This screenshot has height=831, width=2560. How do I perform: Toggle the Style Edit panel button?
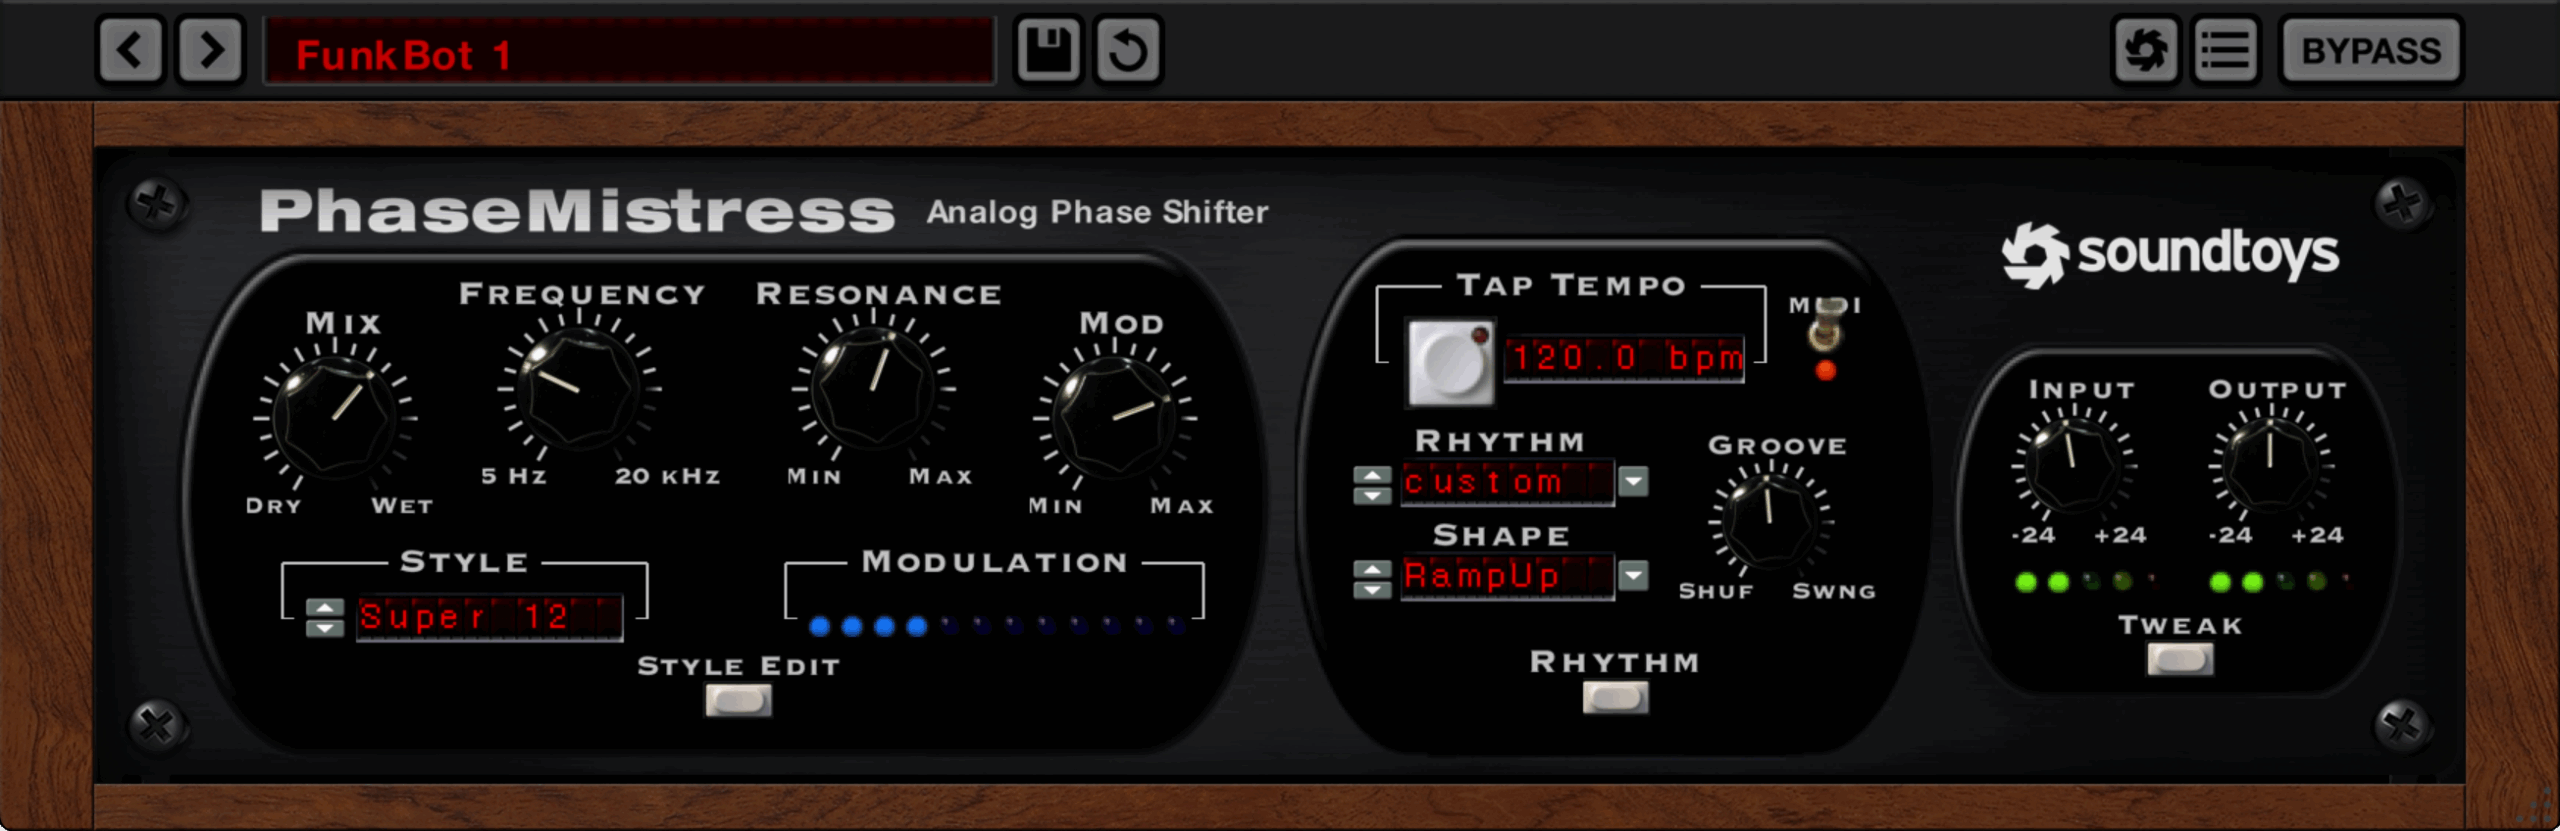[x=738, y=700]
